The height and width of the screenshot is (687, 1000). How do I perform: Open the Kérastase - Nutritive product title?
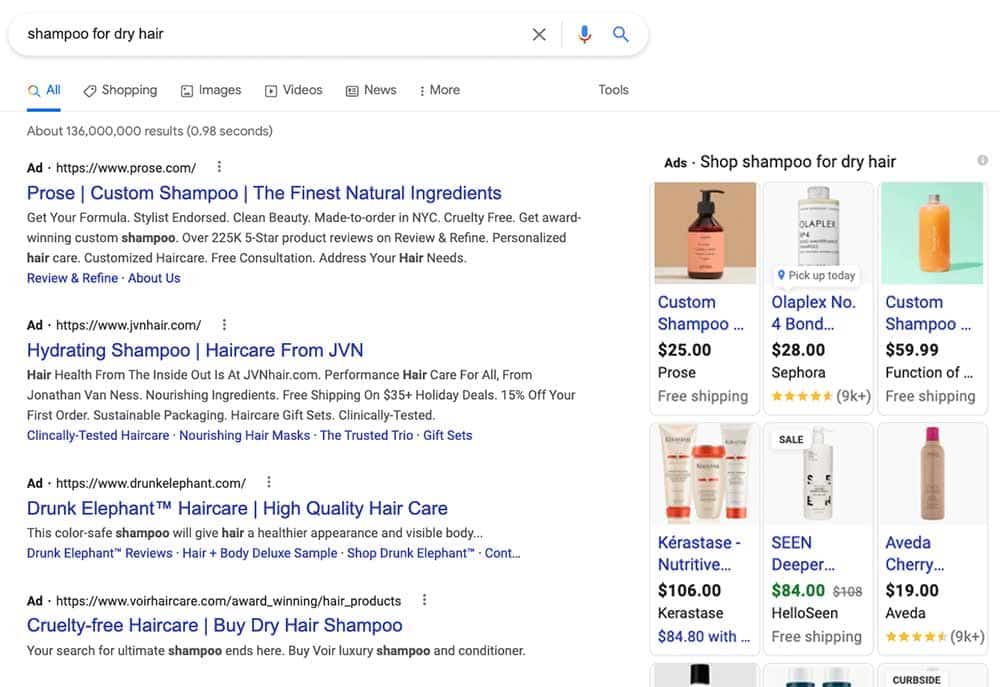(x=699, y=554)
